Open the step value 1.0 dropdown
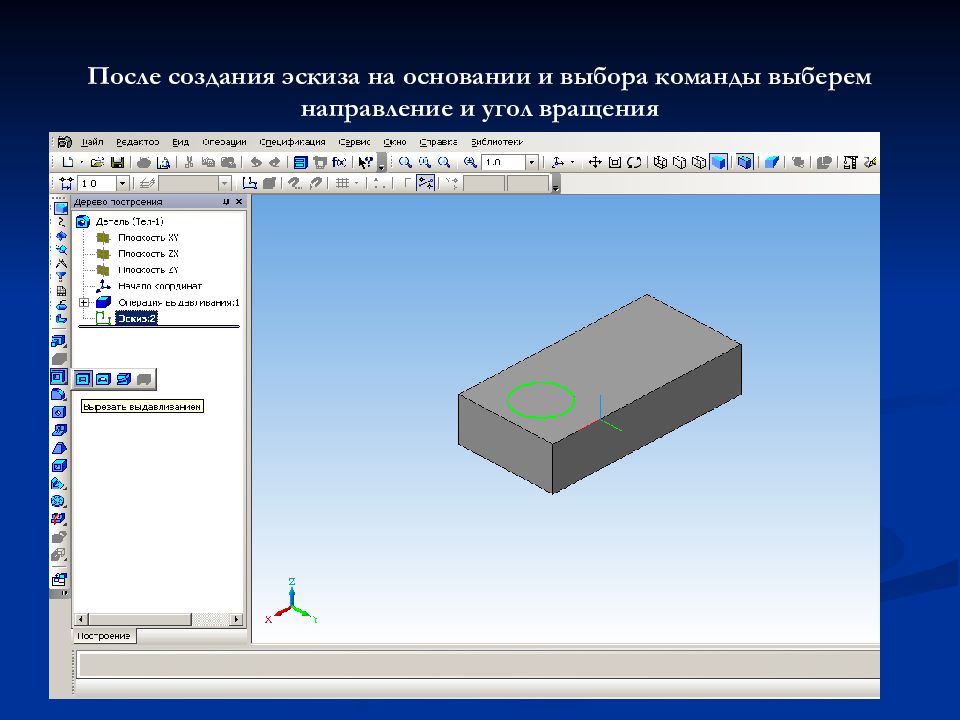Image resolution: width=960 pixels, height=720 pixels. pyautogui.click(x=122, y=183)
